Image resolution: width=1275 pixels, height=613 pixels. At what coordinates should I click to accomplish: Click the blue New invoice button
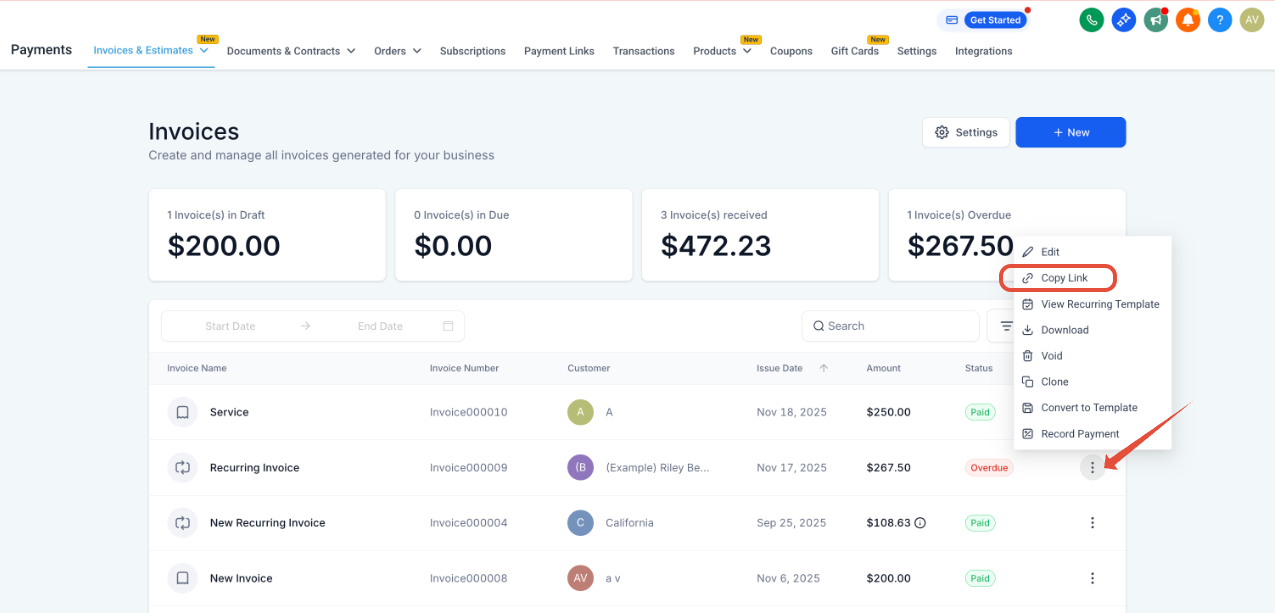(1070, 132)
